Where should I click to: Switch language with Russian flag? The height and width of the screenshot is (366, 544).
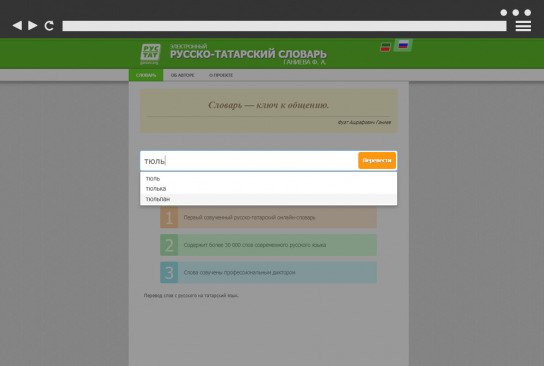pyautogui.click(x=403, y=45)
